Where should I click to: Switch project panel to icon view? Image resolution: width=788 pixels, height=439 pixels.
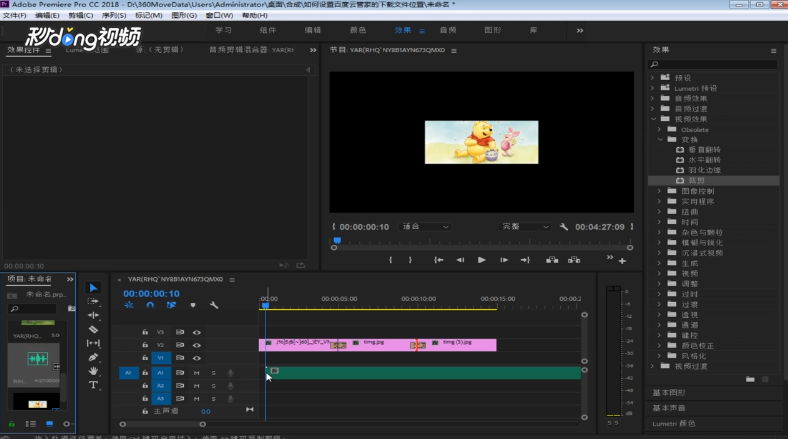(49, 424)
